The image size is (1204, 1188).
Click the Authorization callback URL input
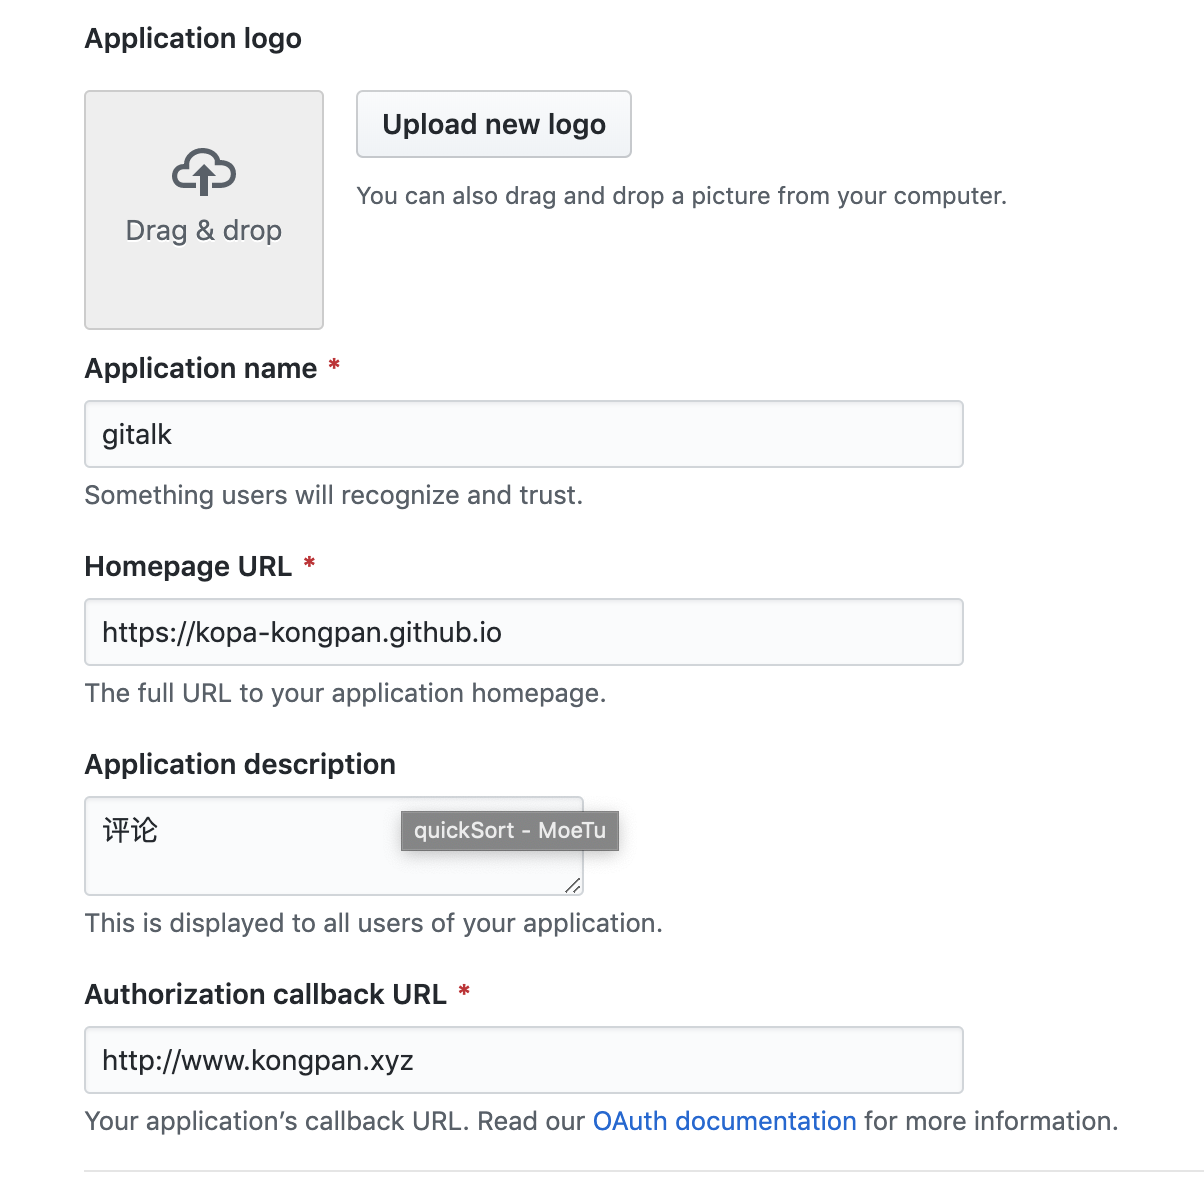pyautogui.click(x=524, y=1060)
